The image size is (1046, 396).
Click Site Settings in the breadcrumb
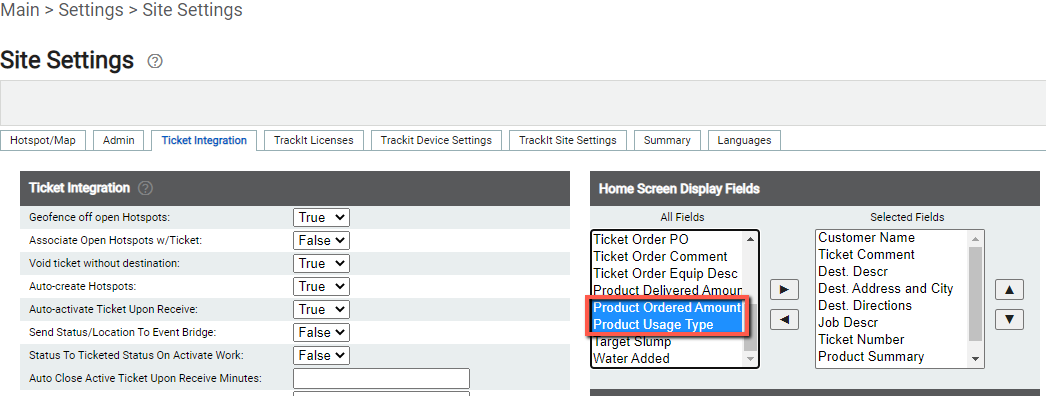(193, 10)
